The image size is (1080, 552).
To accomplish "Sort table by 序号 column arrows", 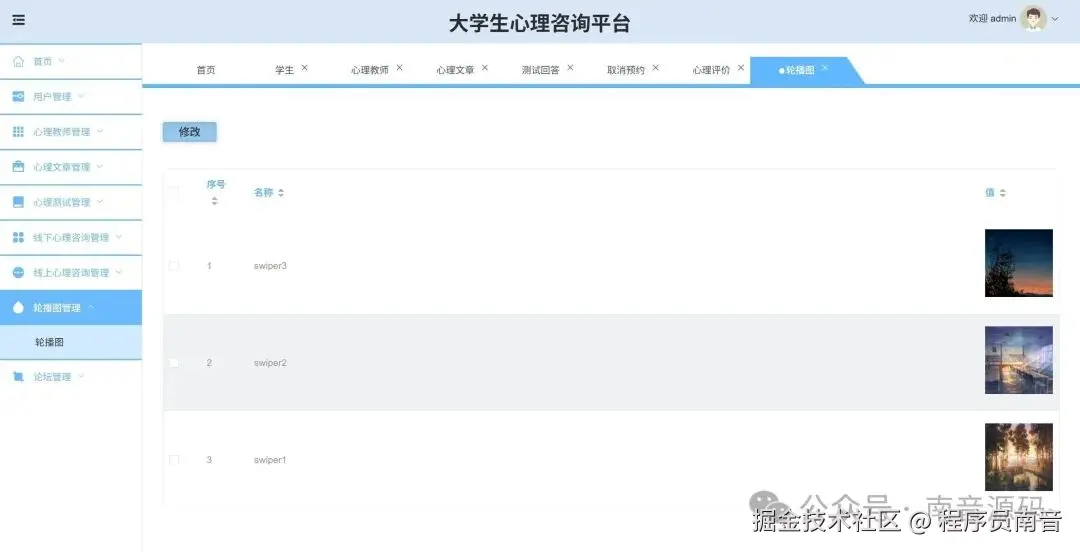I will 215,201.
